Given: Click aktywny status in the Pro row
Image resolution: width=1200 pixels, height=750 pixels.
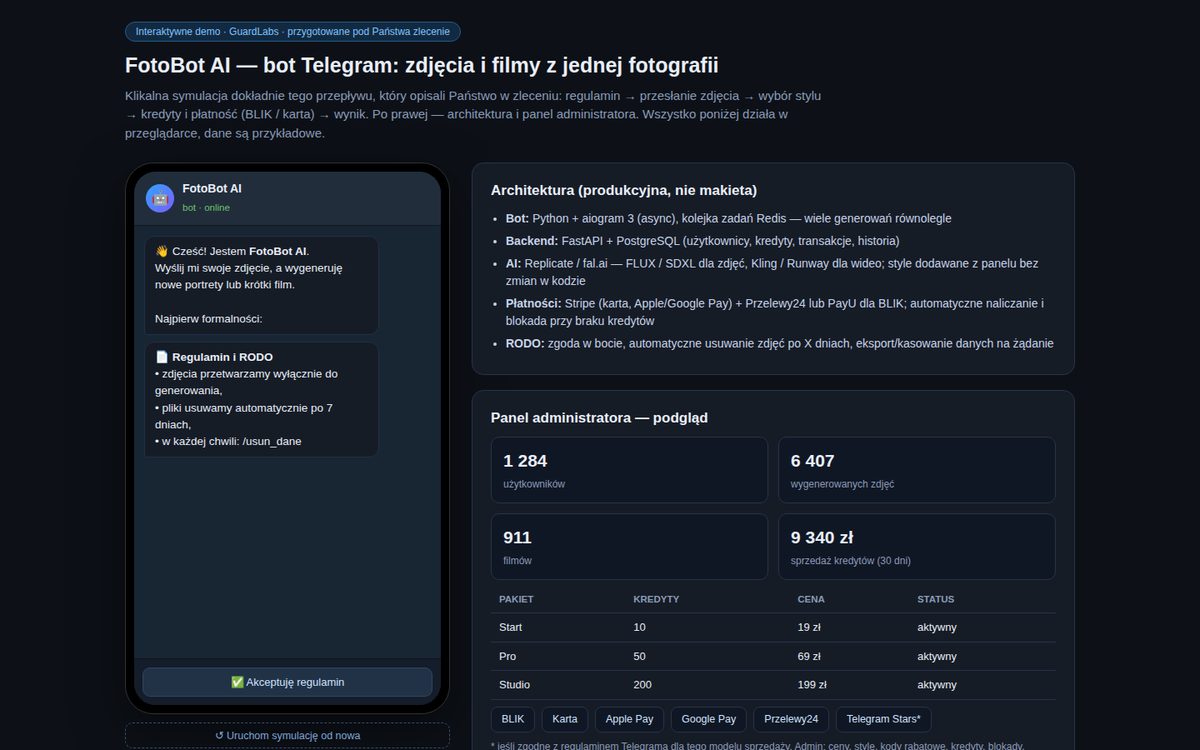Looking at the screenshot, I should pos(937,656).
